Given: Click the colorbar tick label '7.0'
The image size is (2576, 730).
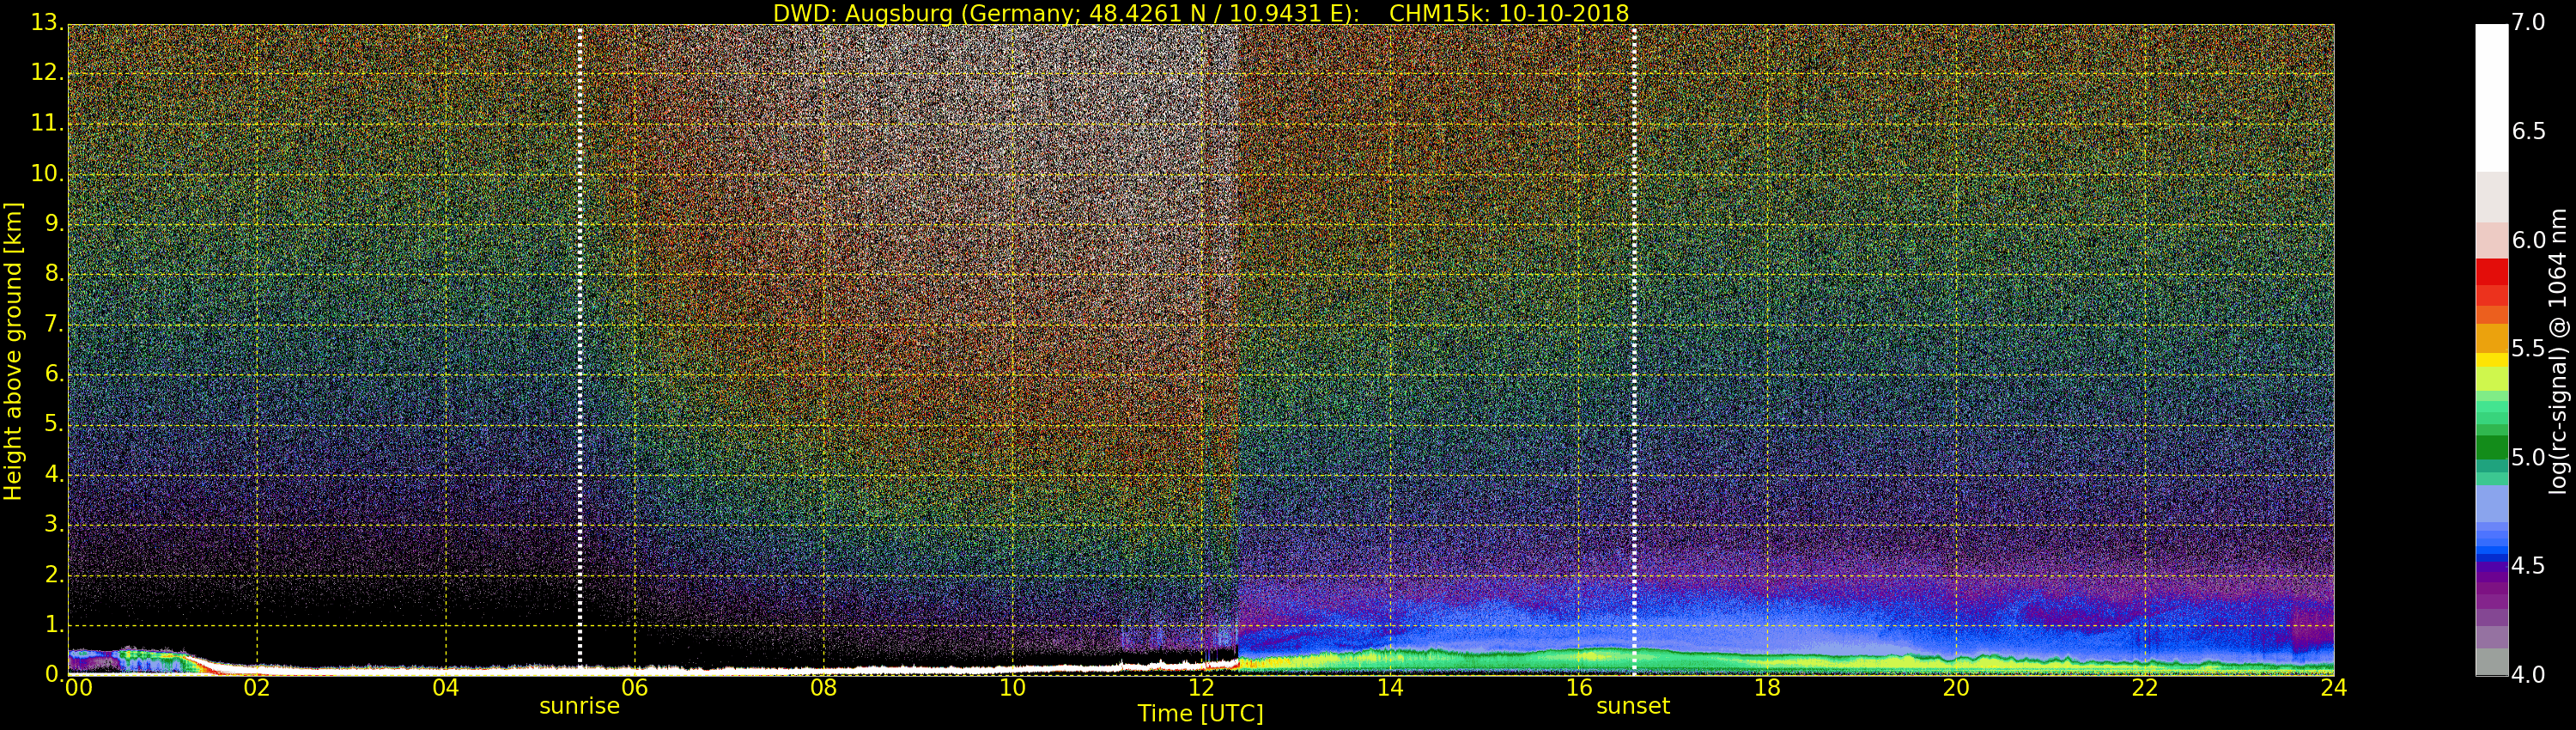Looking at the screenshot, I should 2528,22.
